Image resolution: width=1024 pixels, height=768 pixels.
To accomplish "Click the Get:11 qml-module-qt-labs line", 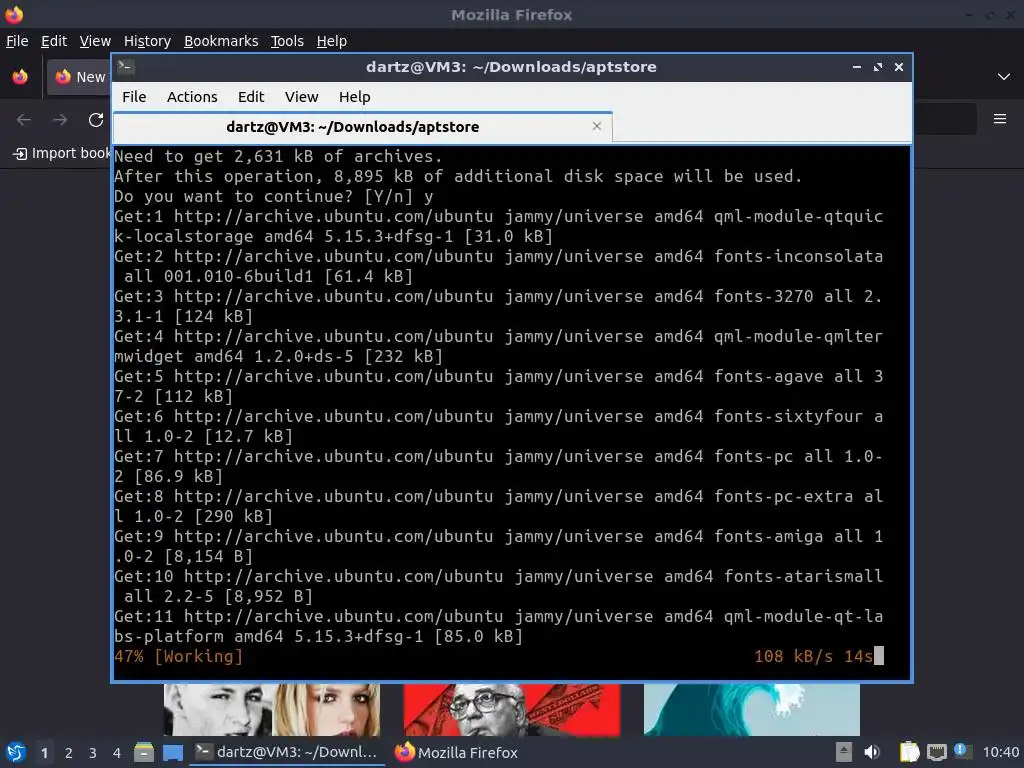I will 498,626.
